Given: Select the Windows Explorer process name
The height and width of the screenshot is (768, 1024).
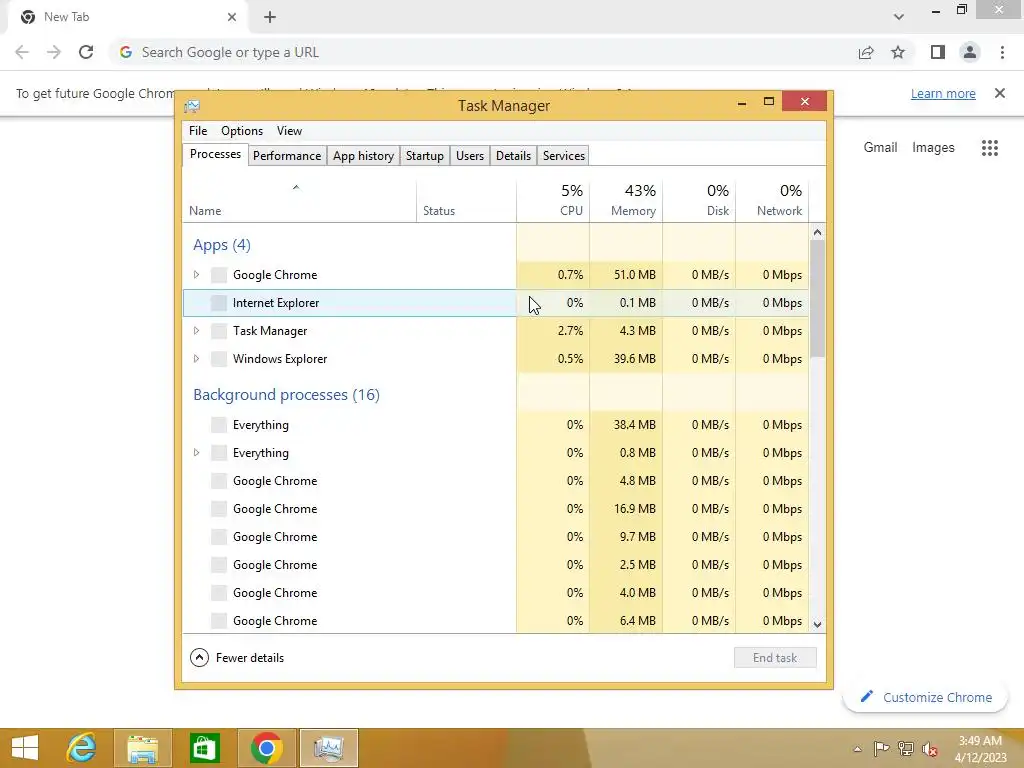Looking at the screenshot, I should [x=280, y=359].
